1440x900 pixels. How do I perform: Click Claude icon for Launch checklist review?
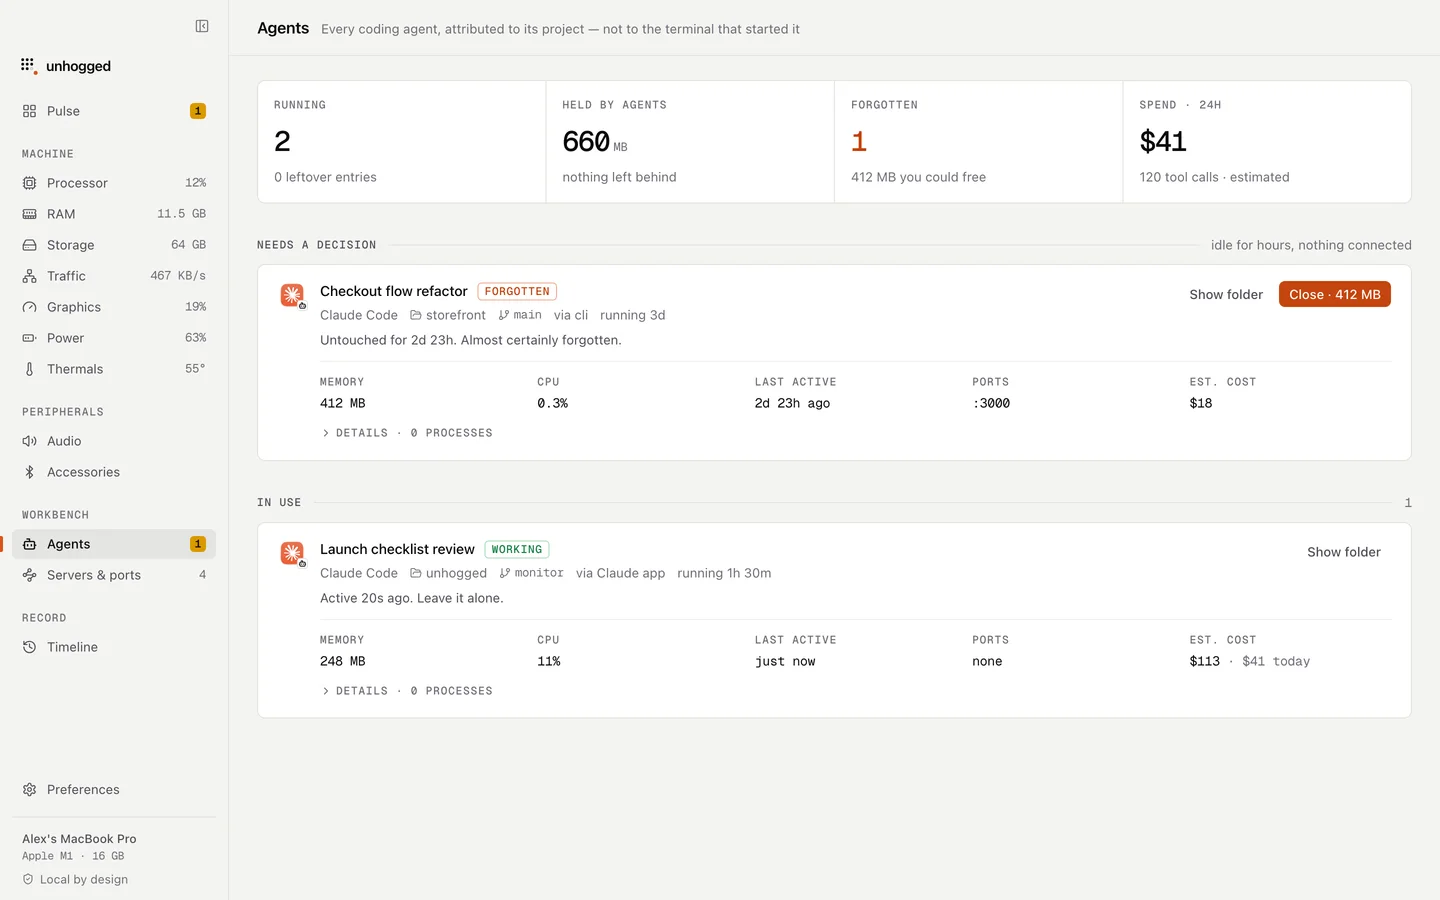click(292, 553)
